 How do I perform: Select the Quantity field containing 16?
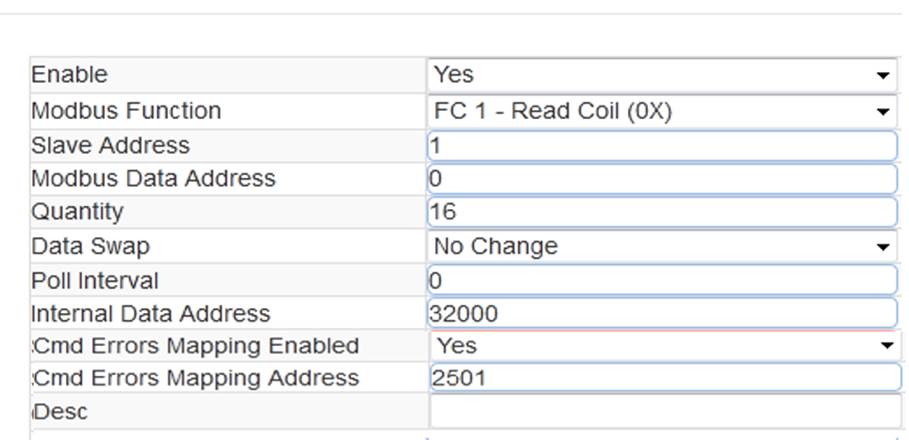662,212
